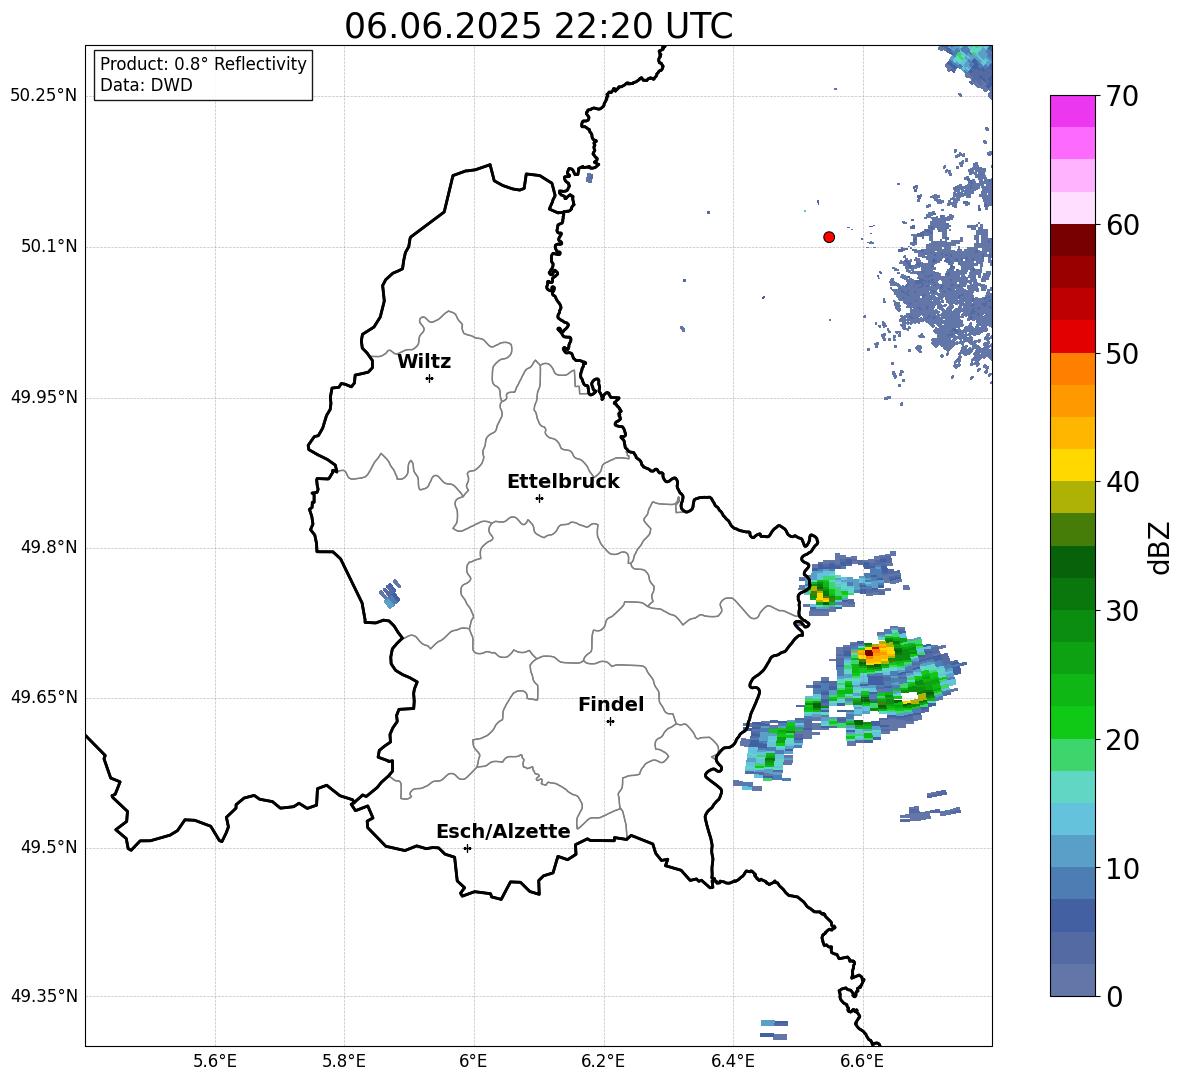Click the Ettelbruck cross marker
This screenshot has height=1081, width=1184.
539,498
